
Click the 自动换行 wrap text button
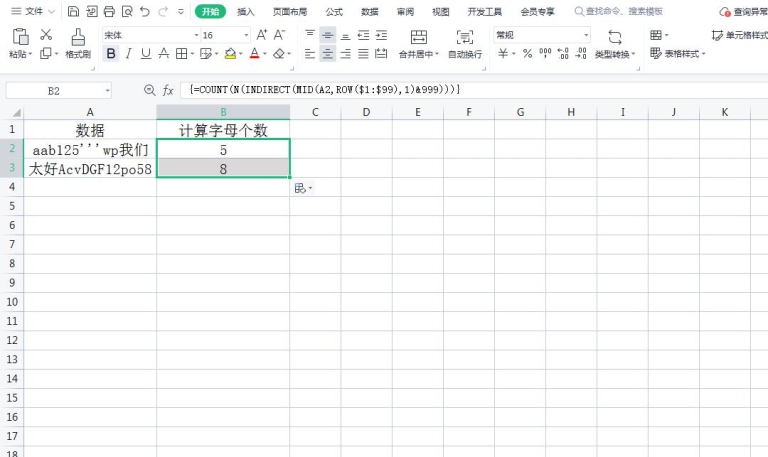coord(464,43)
